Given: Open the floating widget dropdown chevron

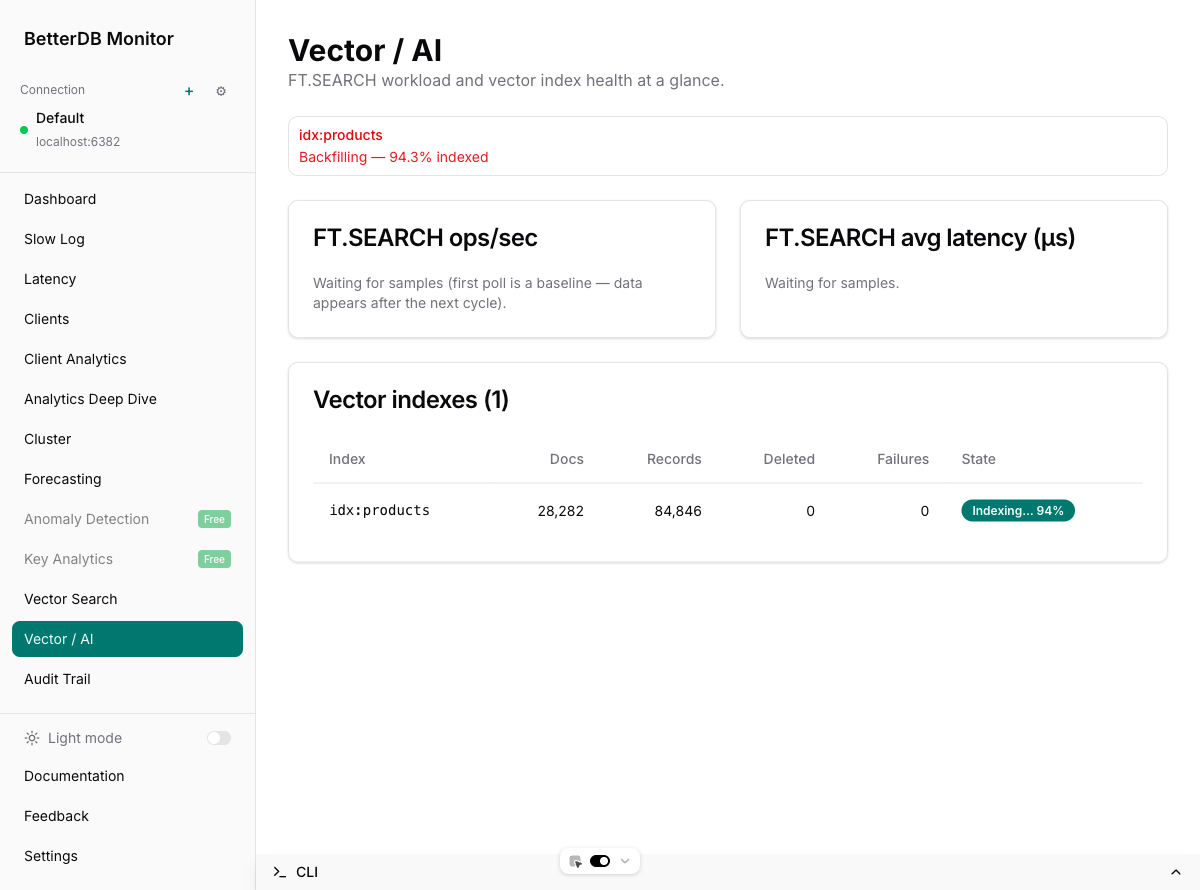Looking at the screenshot, I should [626, 861].
